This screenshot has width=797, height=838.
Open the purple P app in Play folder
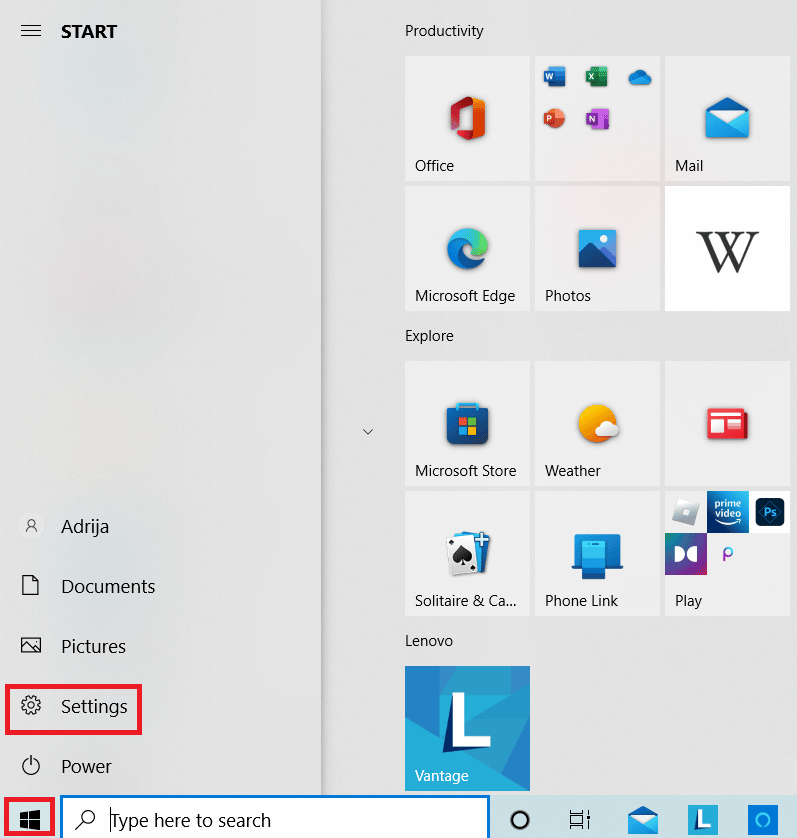pos(728,554)
